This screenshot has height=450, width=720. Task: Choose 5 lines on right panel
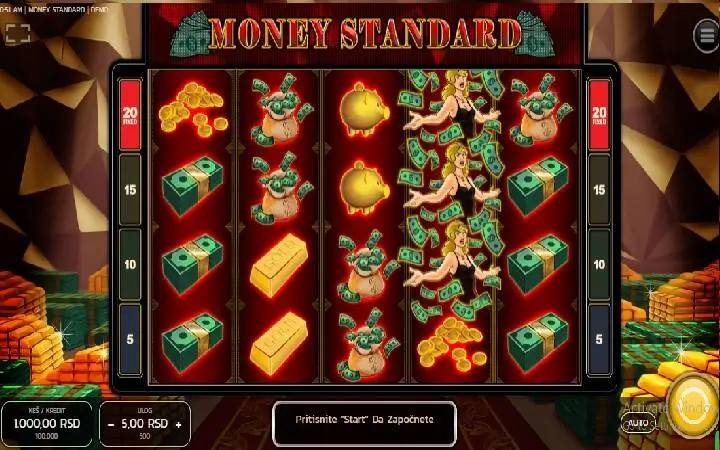click(x=599, y=339)
